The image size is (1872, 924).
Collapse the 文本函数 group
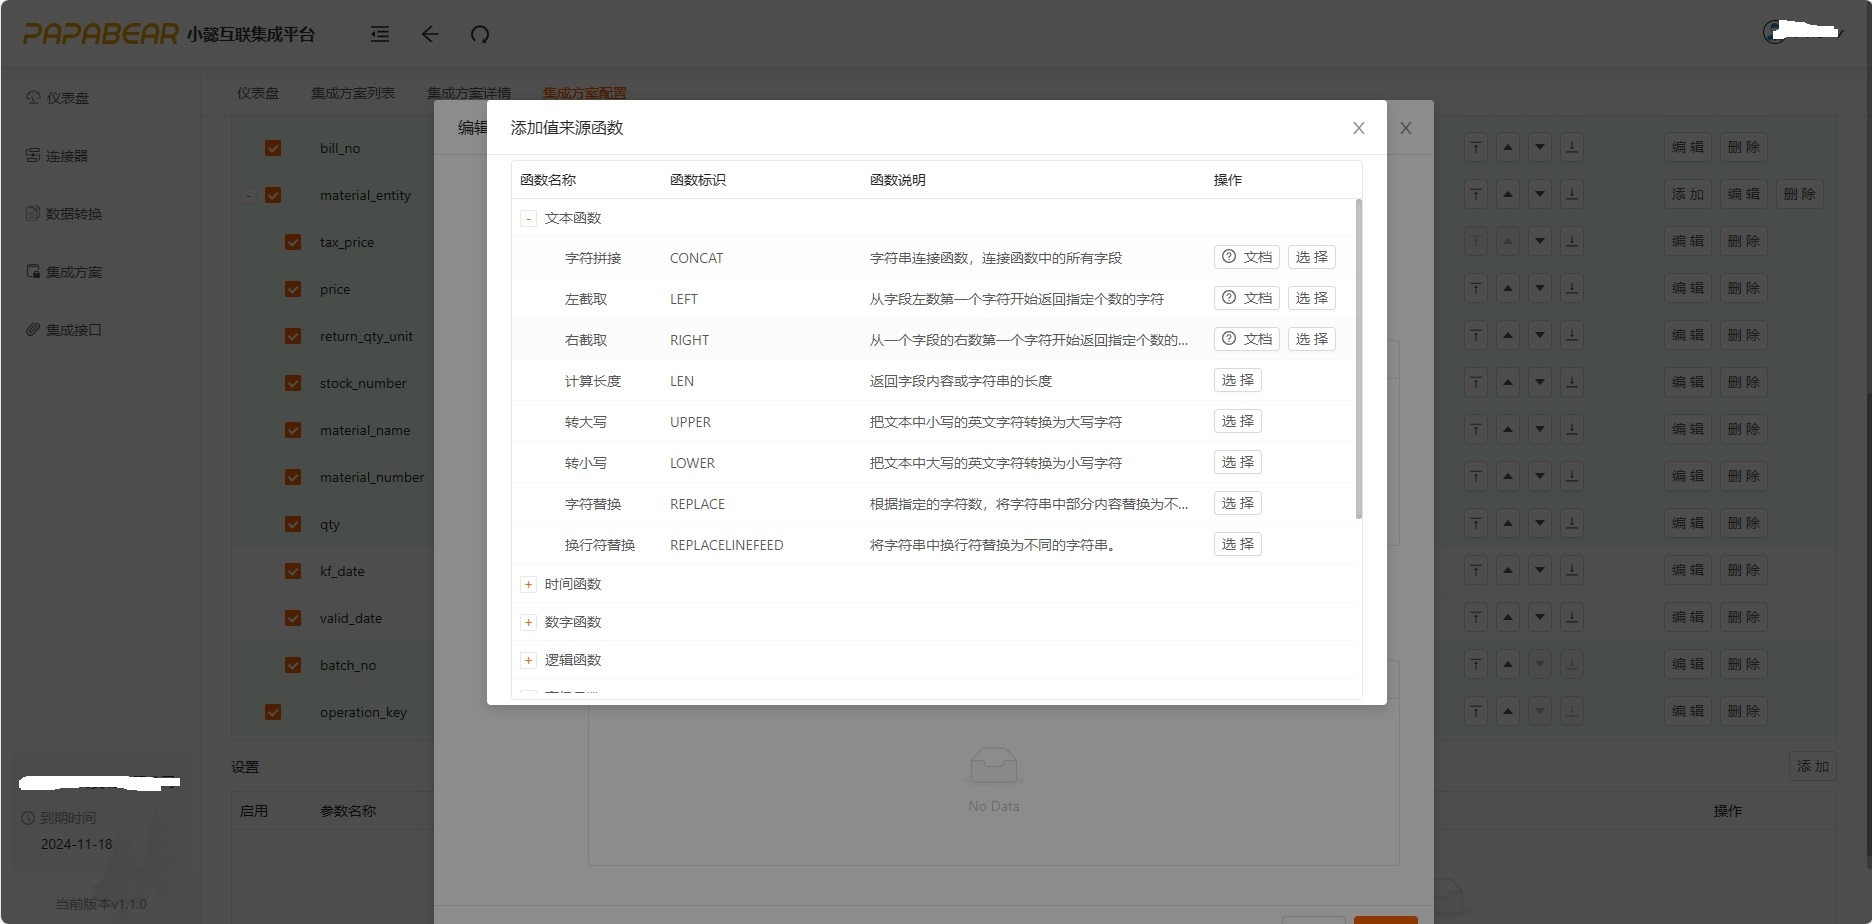pyautogui.click(x=528, y=218)
